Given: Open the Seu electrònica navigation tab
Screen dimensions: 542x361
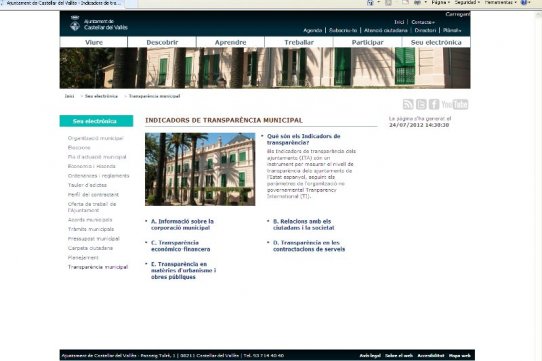Looking at the screenshot, I should pyautogui.click(x=436, y=42).
